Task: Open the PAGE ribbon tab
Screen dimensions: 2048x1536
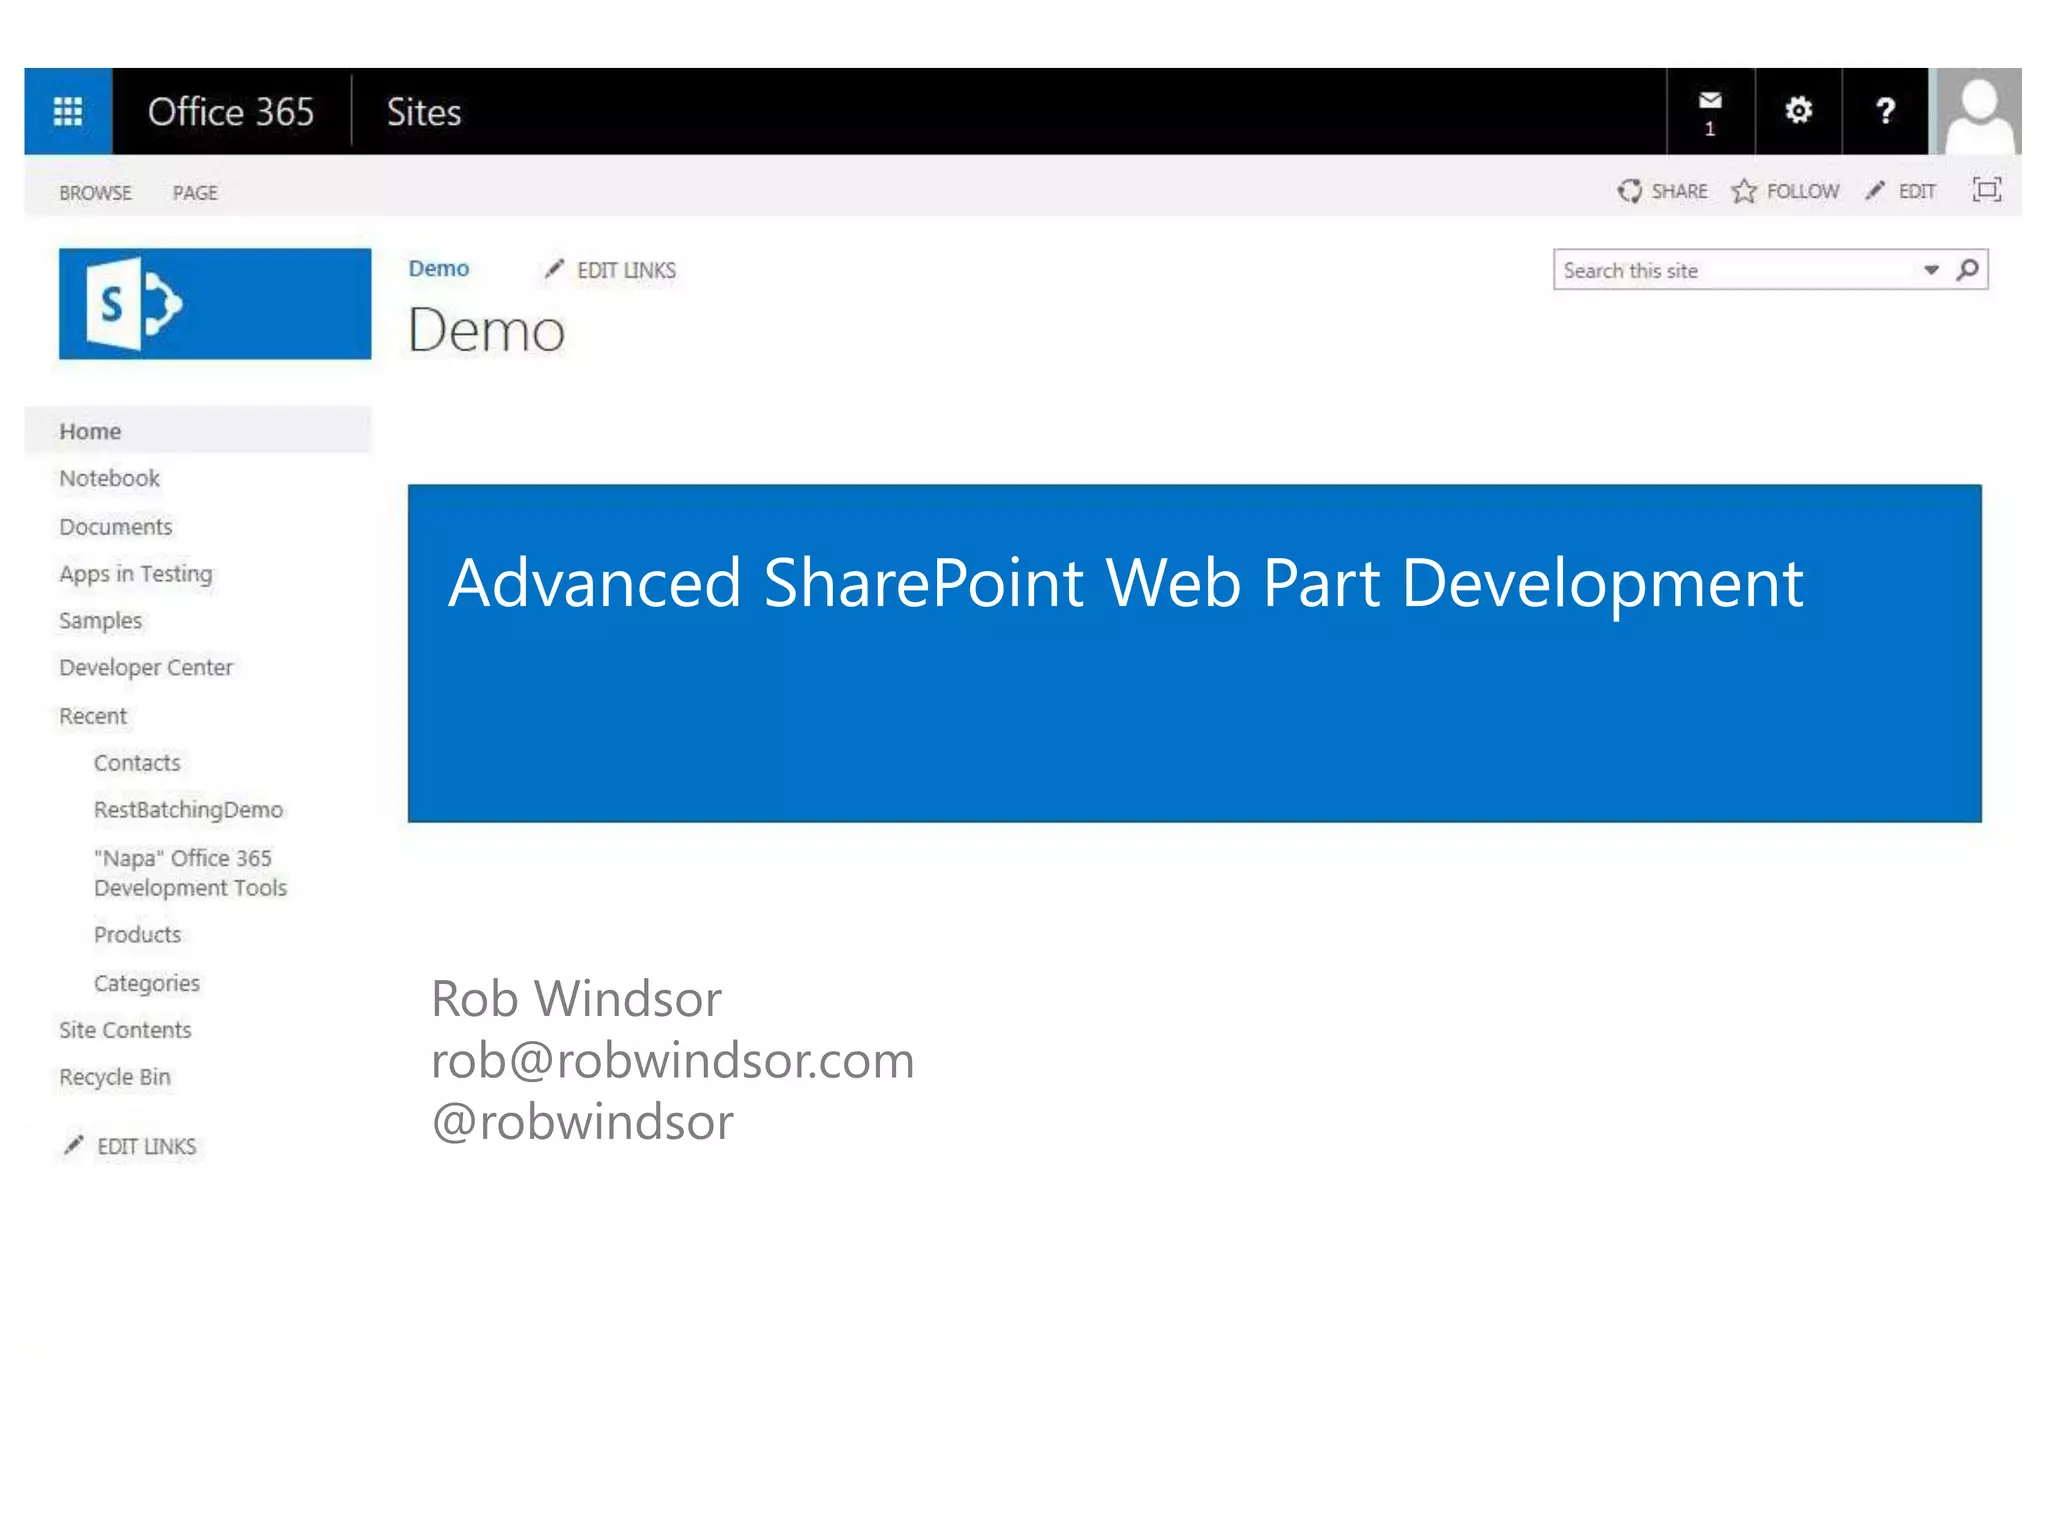Action: point(195,193)
